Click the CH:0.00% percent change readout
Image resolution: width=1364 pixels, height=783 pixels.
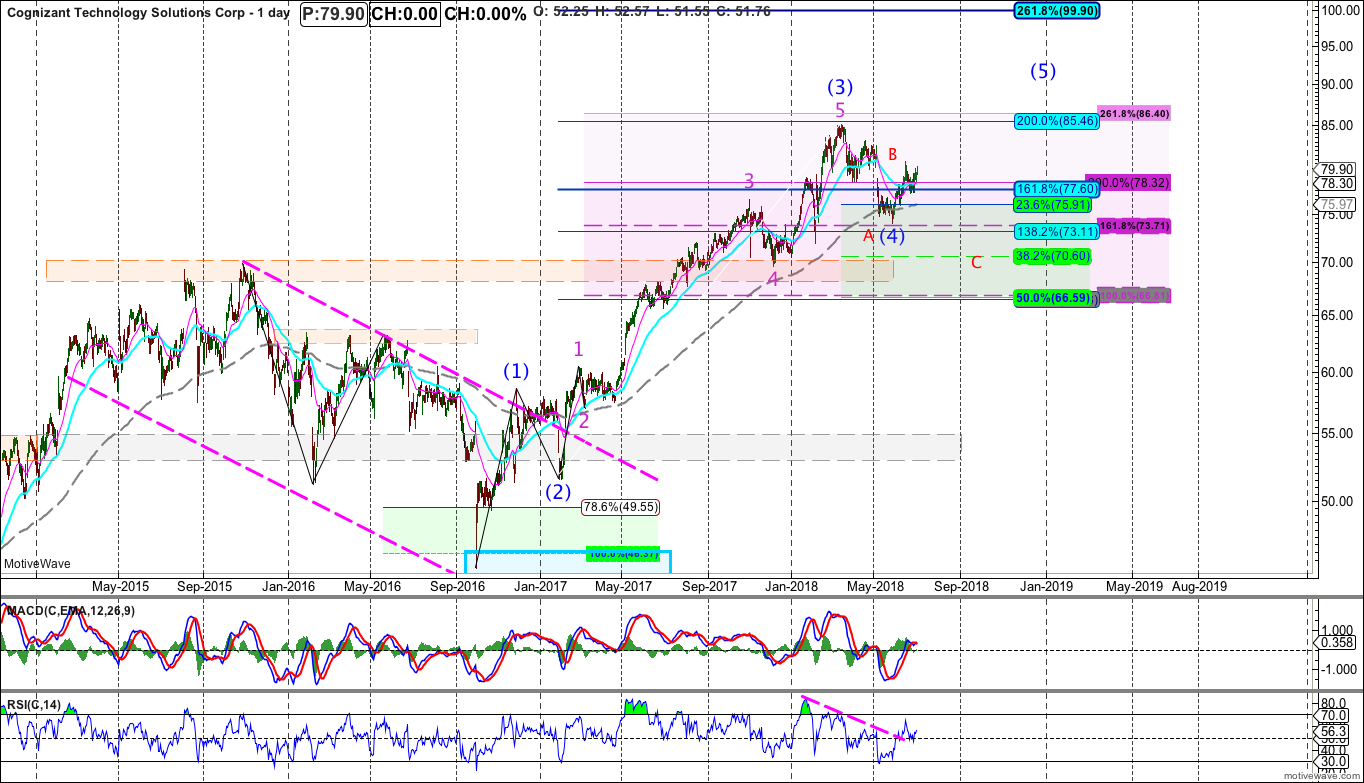pyautogui.click(x=485, y=14)
